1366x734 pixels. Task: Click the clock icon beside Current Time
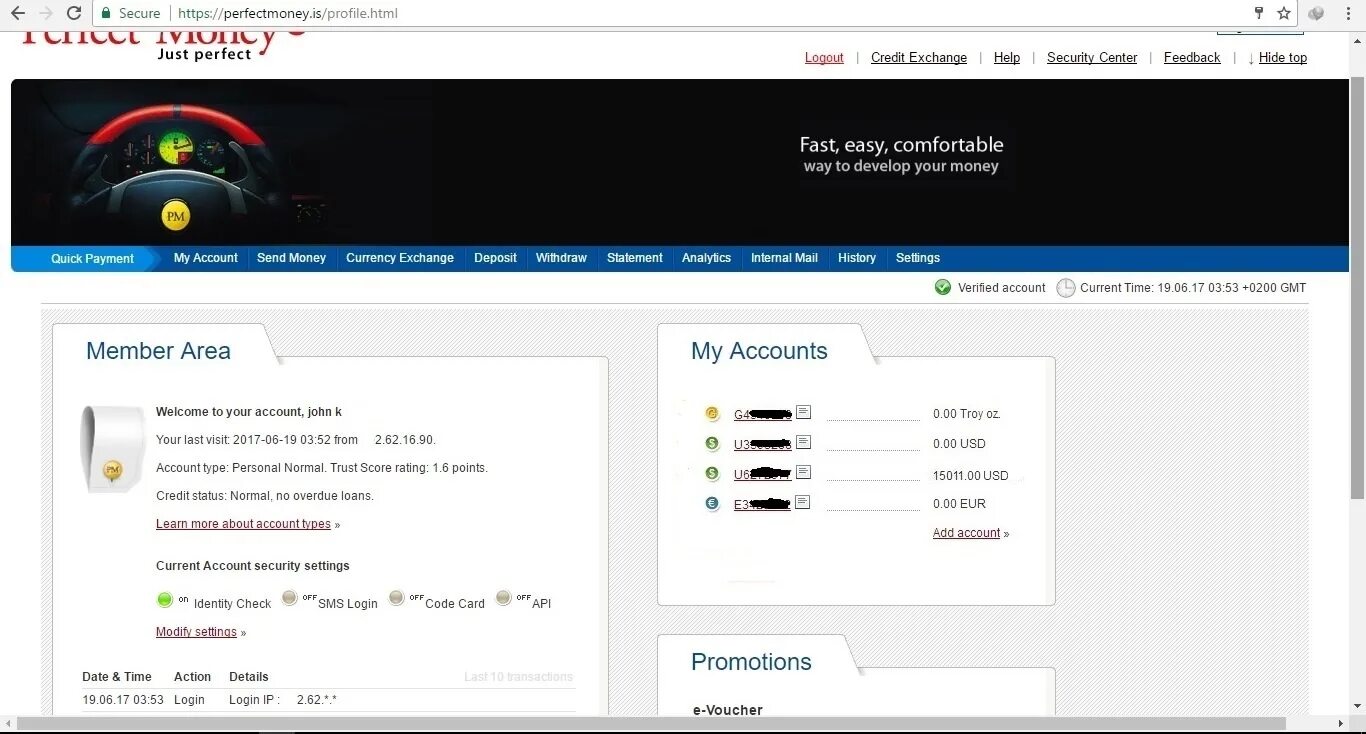pyautogui.click(x=1066, y=288)
